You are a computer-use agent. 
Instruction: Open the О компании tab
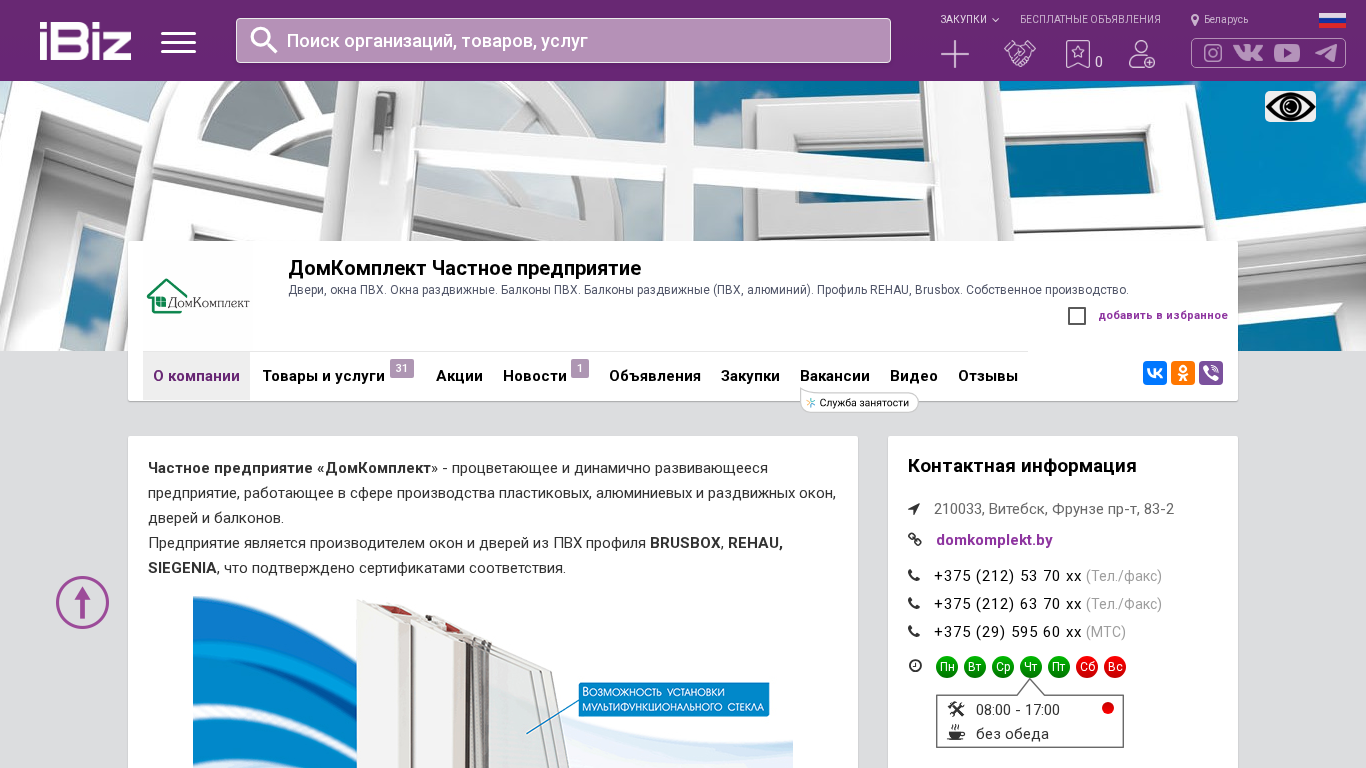196,376
